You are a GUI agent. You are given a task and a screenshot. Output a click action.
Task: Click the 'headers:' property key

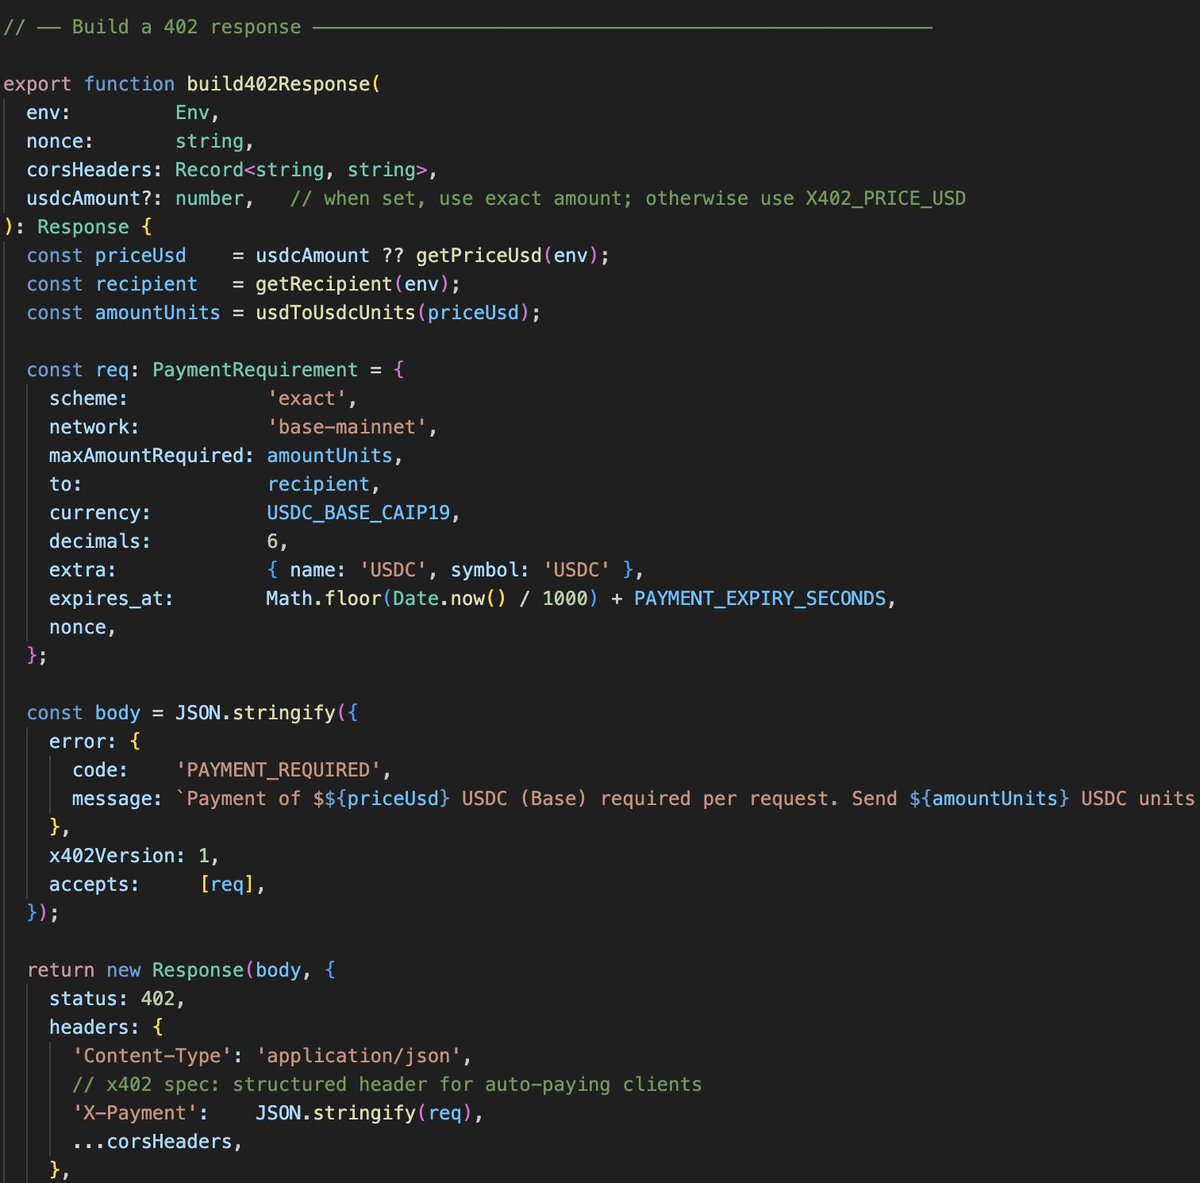click(95, 1027)
